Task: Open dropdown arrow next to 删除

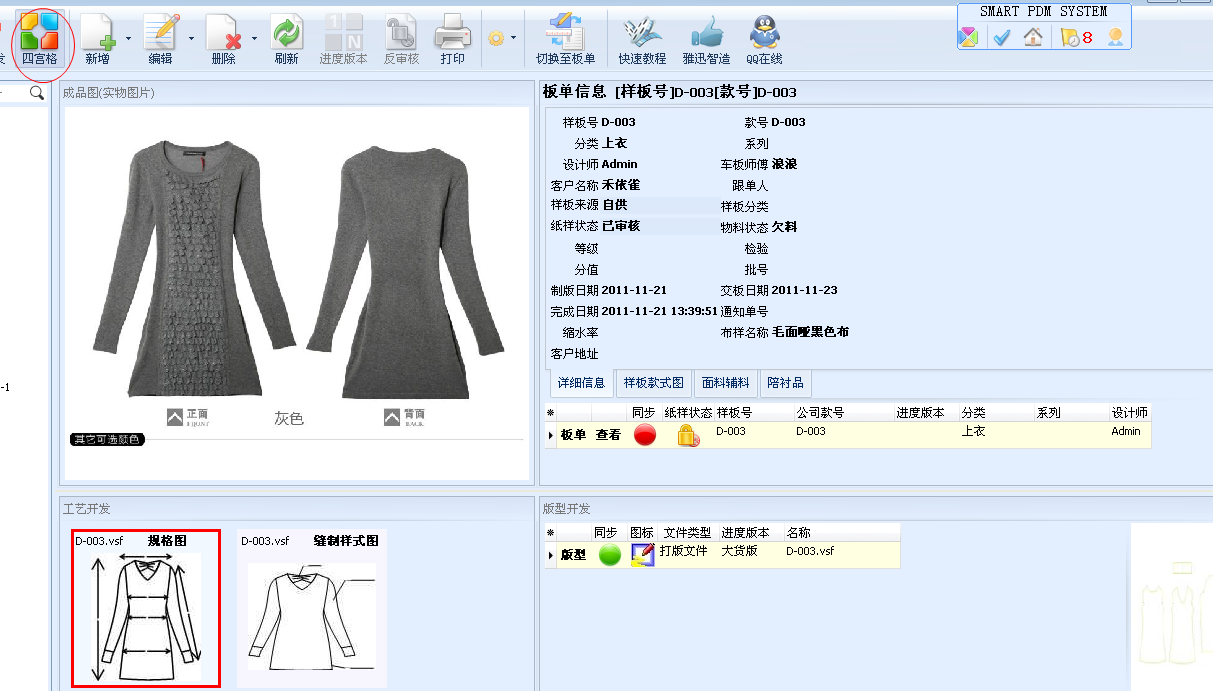Action: [254, 38]
